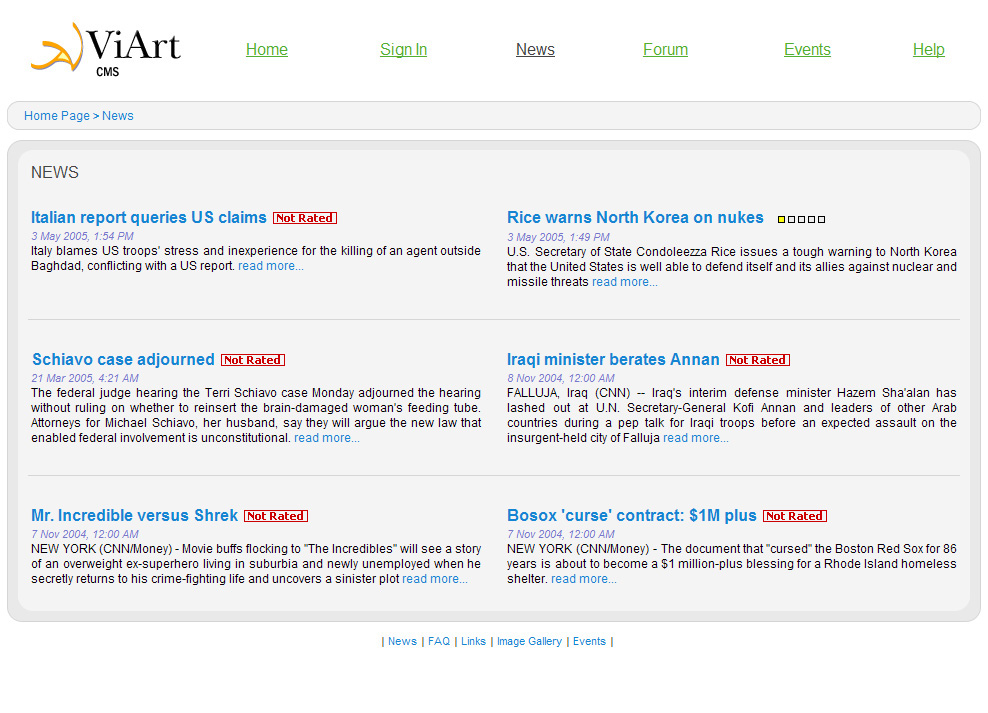Screen dimensions: 988x713
Task: Click the NEWS section heading
Action: [x=55, y=173]
